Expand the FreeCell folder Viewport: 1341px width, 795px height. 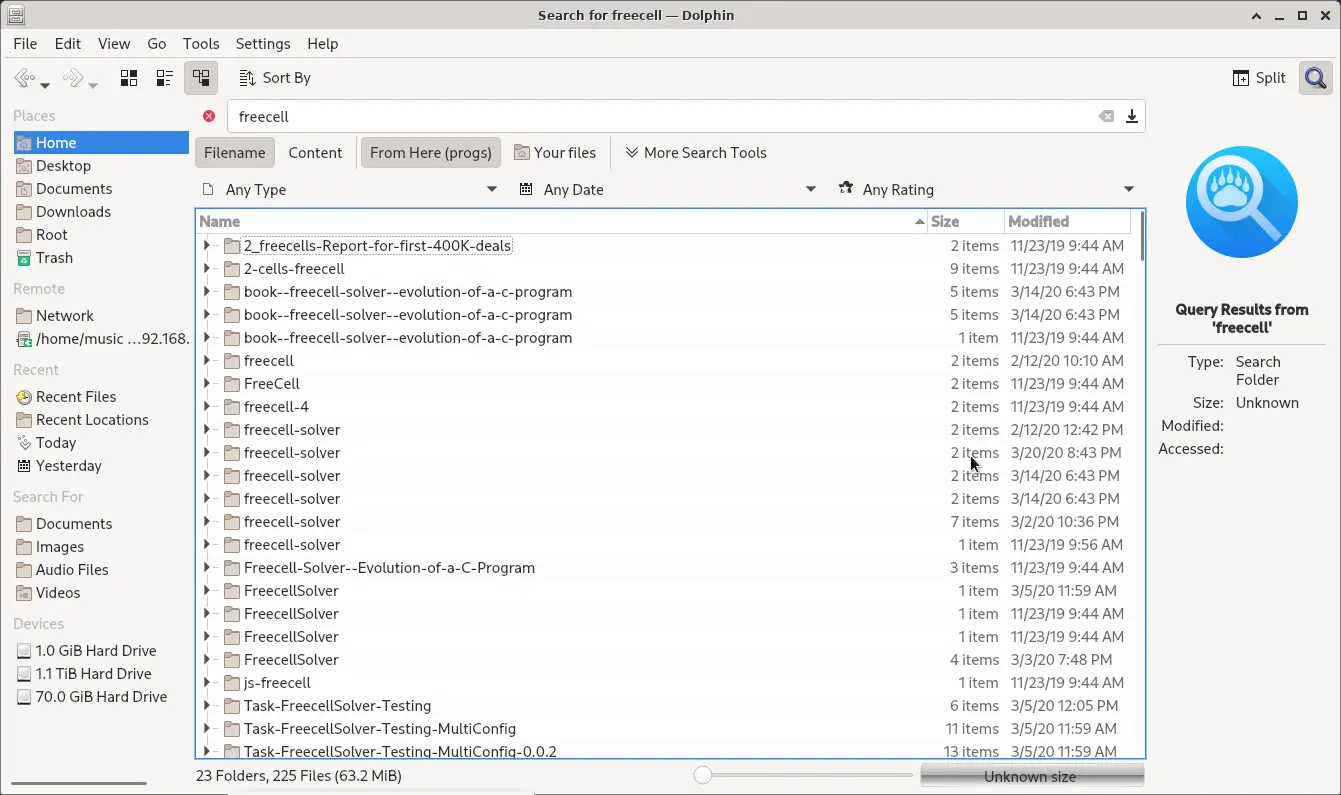pyautogui.click(x=207, y=384)
